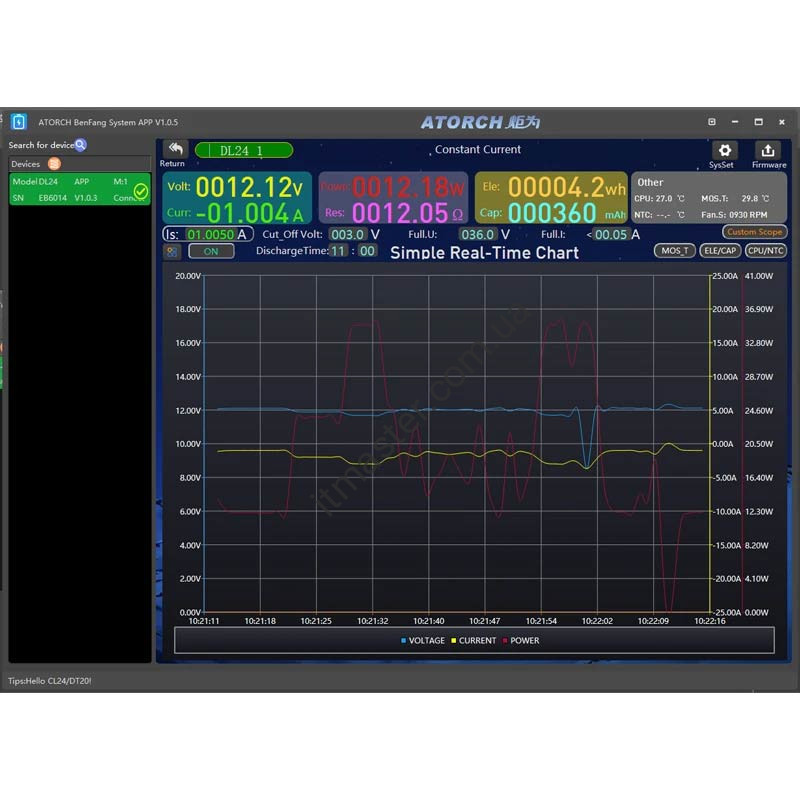
Task: Click the Cut_Off Volt input field
Action: (x=346, y=234)
